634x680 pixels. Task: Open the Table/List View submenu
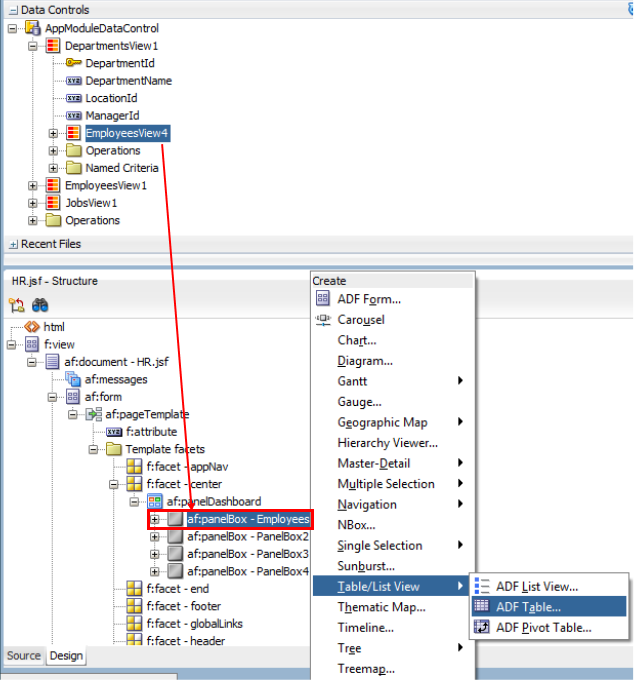[x=391, y=586]
